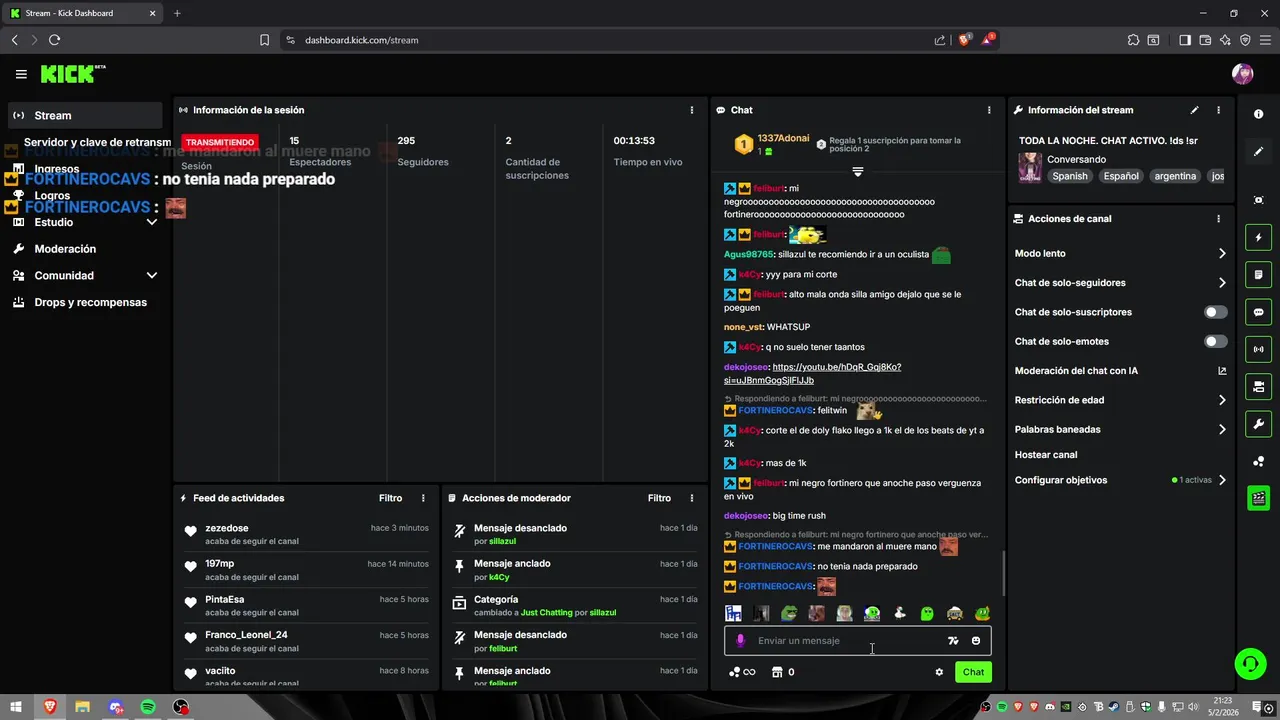Click username 1337Adonai in chat leaderboard
Viewport: 1280px width, 720px height.
click(x=783, y=138)
